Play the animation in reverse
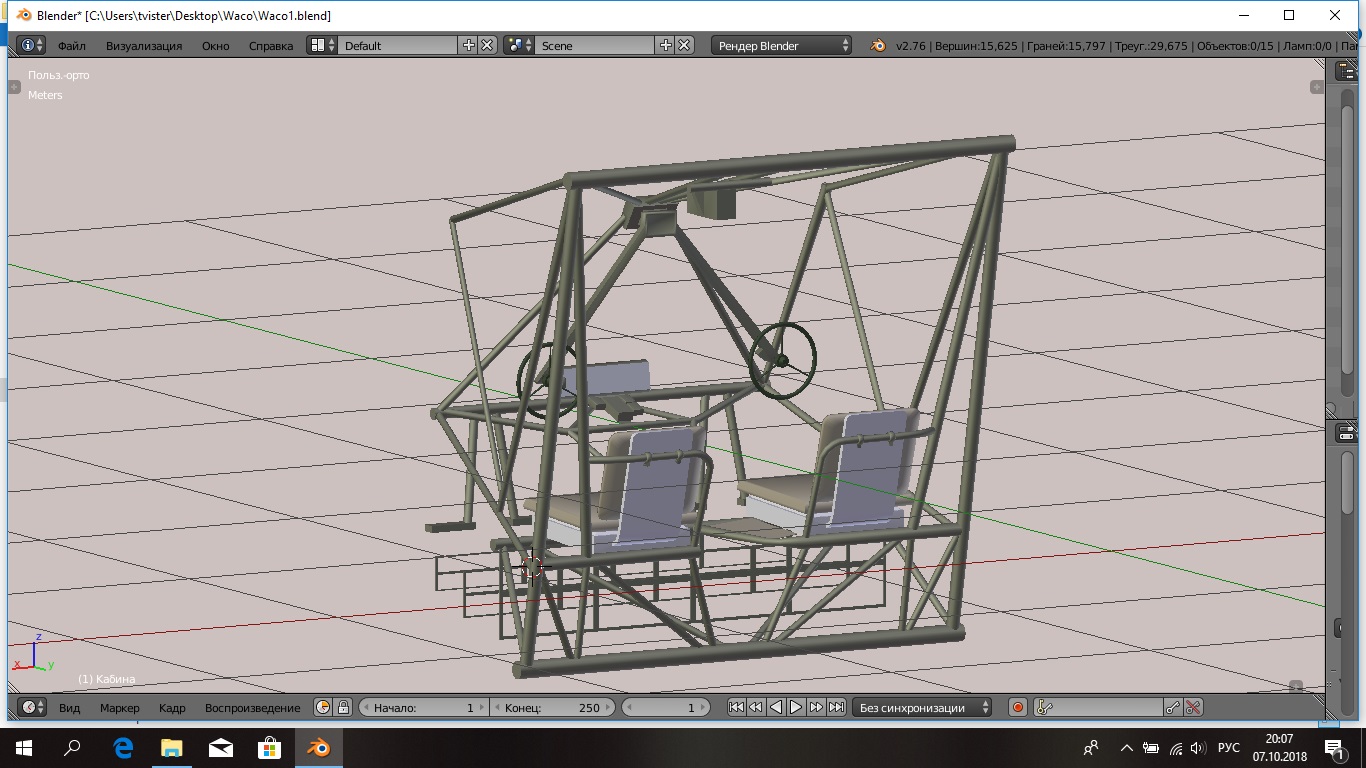 click(x=776, y=707)
